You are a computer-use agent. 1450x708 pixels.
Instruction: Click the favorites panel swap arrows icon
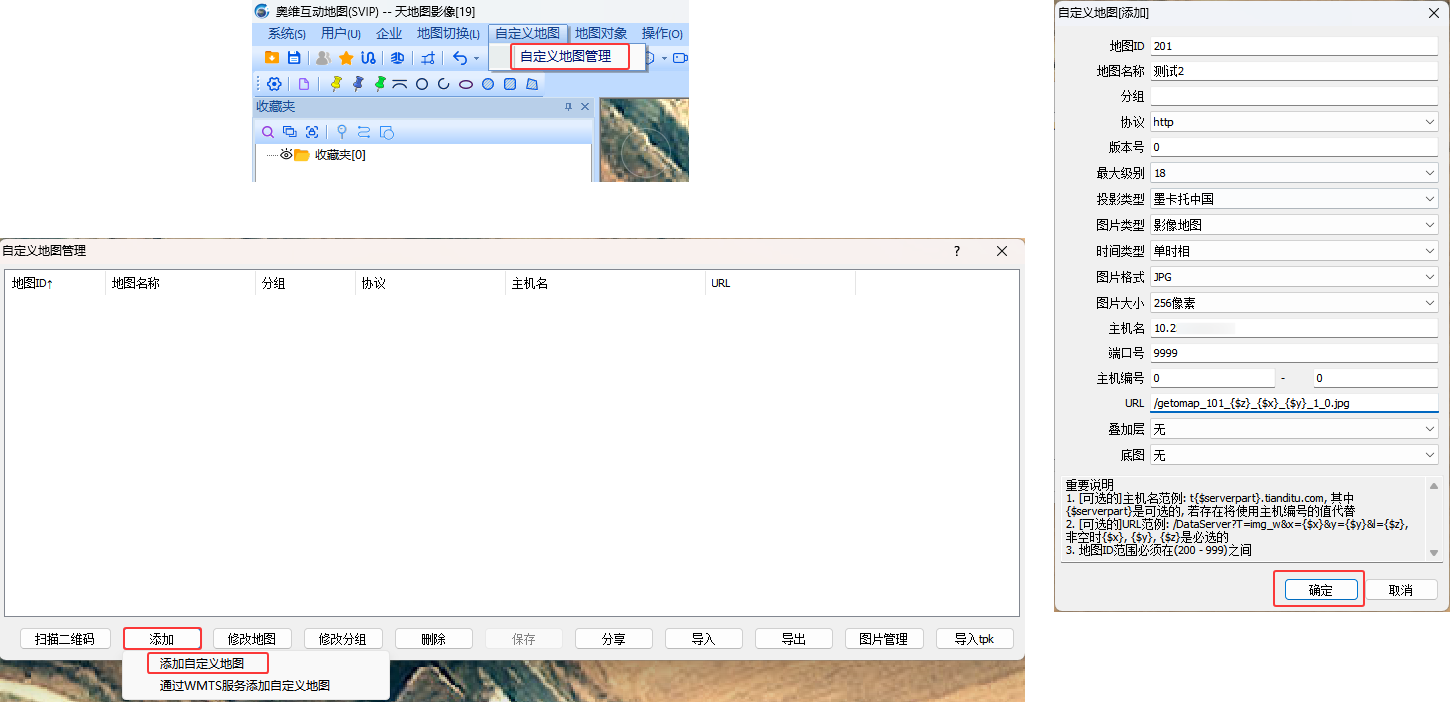click(363, 132)
